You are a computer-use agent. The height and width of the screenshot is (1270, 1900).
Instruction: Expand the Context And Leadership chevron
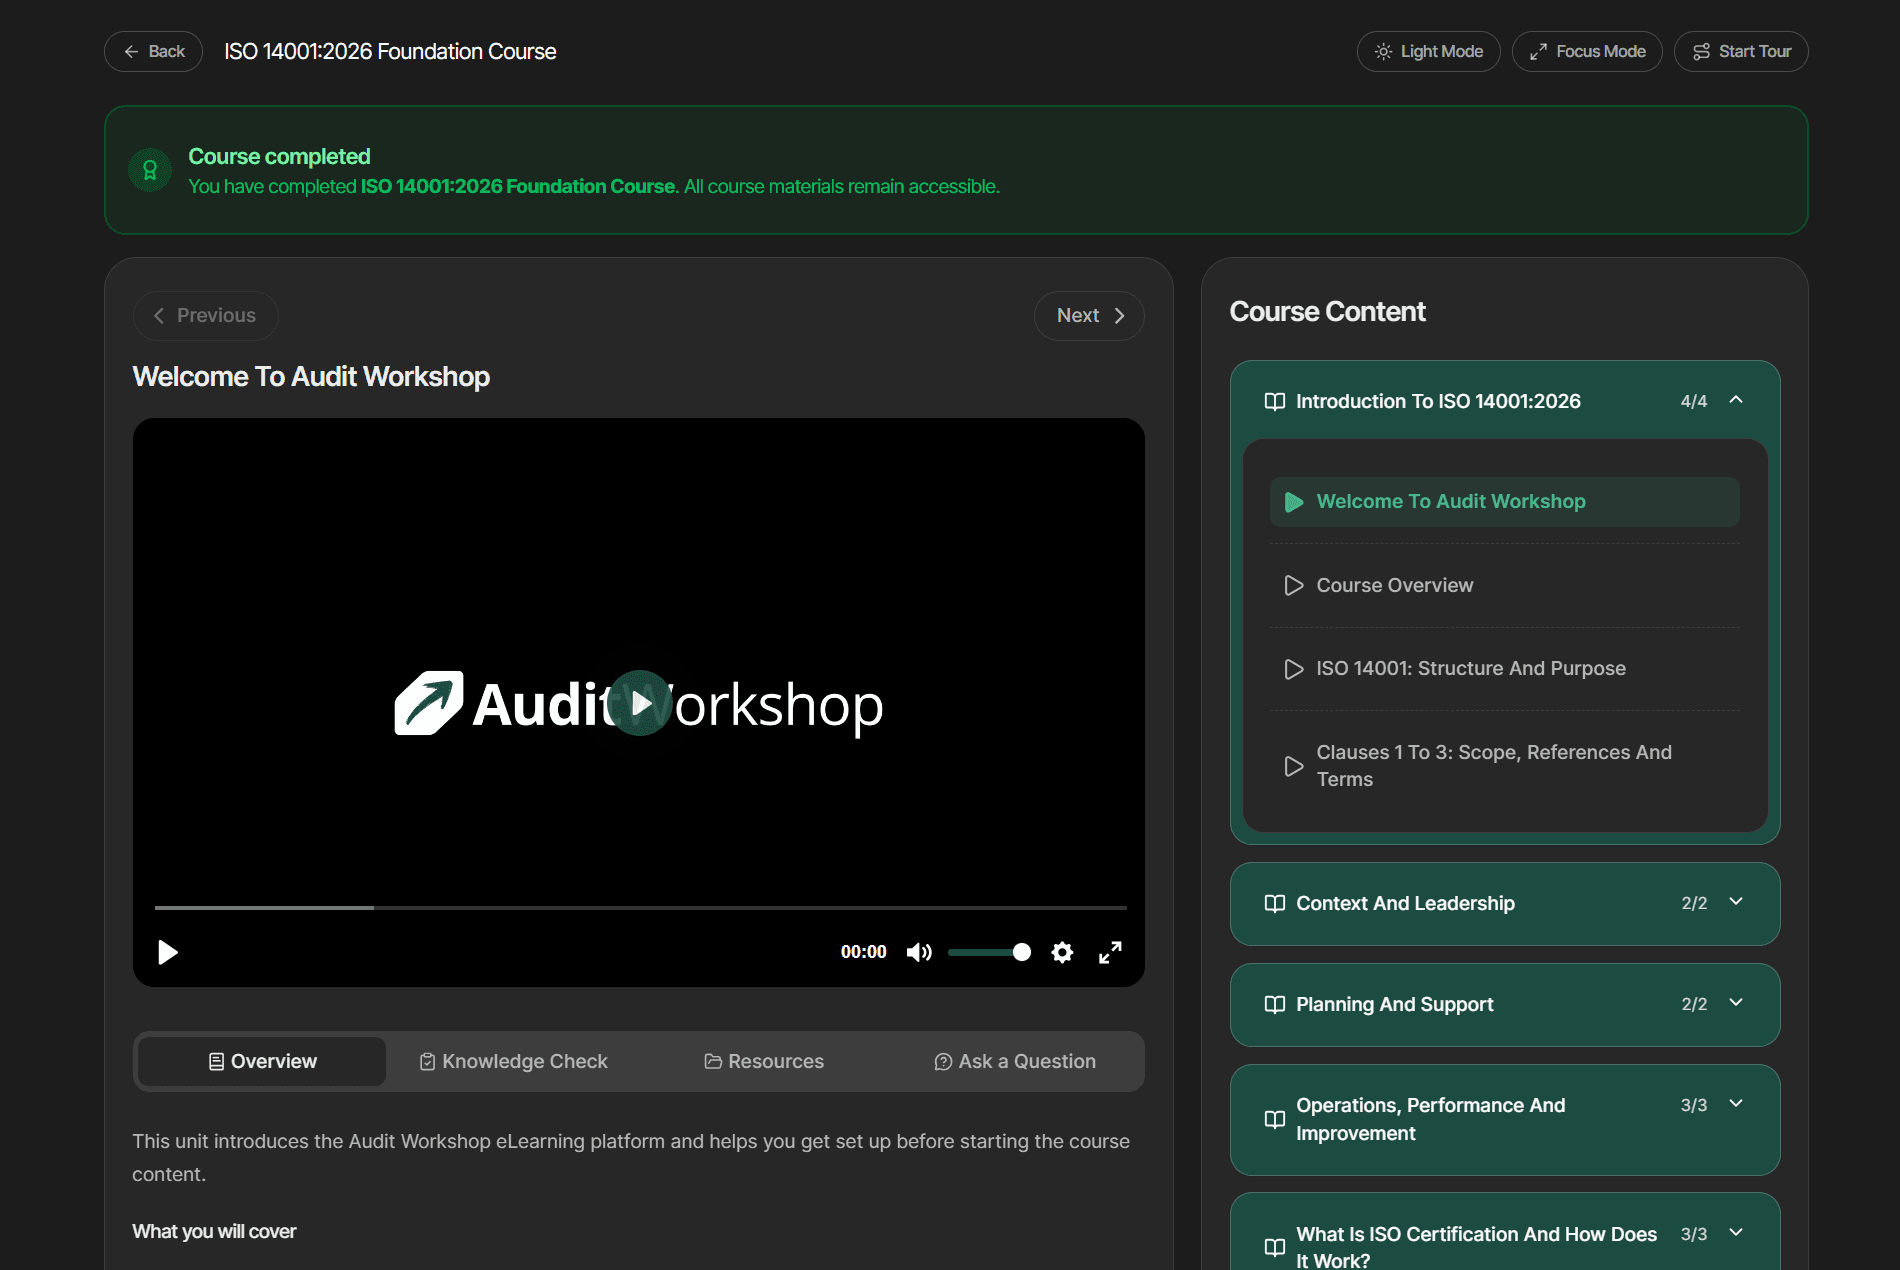[1736, 902]
